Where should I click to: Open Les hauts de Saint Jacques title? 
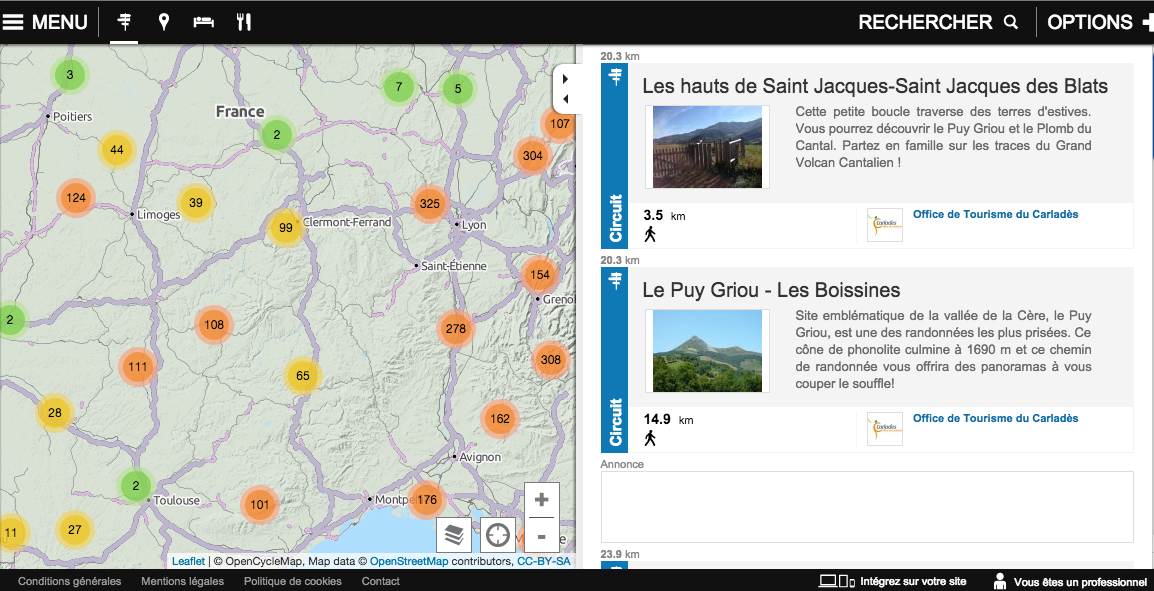pos(874,86)
